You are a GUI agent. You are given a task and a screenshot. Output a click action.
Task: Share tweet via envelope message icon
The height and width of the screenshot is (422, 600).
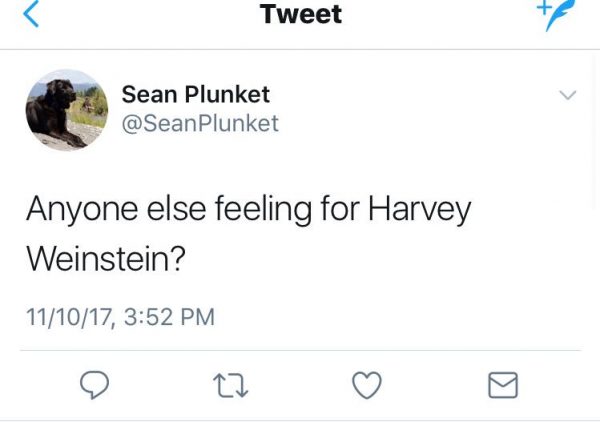(x=503, y=385)
